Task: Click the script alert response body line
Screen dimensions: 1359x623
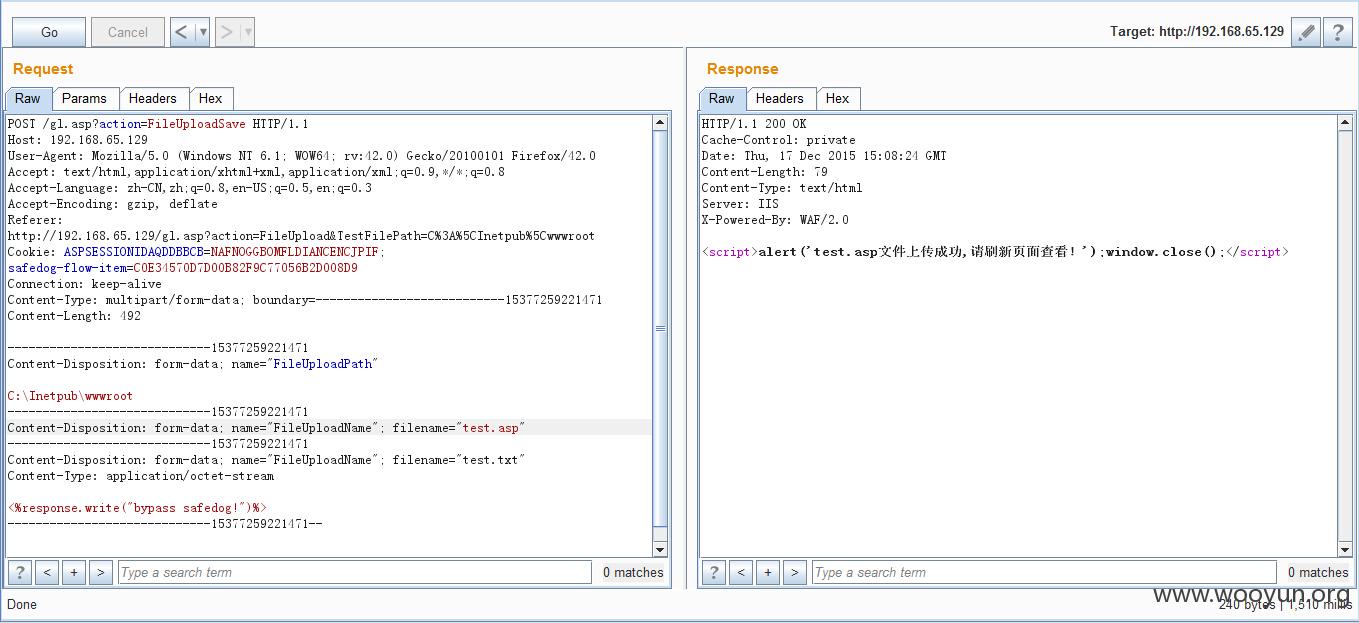Action: click(x=995, y=252)
